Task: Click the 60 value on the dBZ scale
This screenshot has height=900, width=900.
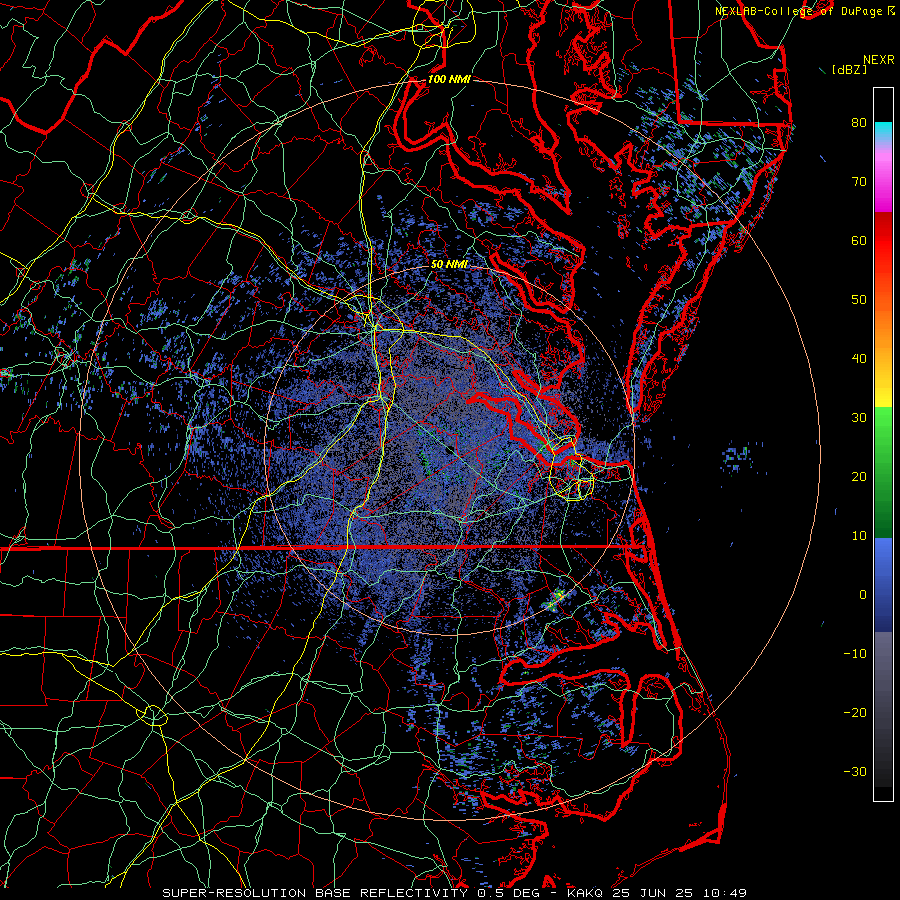Action: (859, 240)
